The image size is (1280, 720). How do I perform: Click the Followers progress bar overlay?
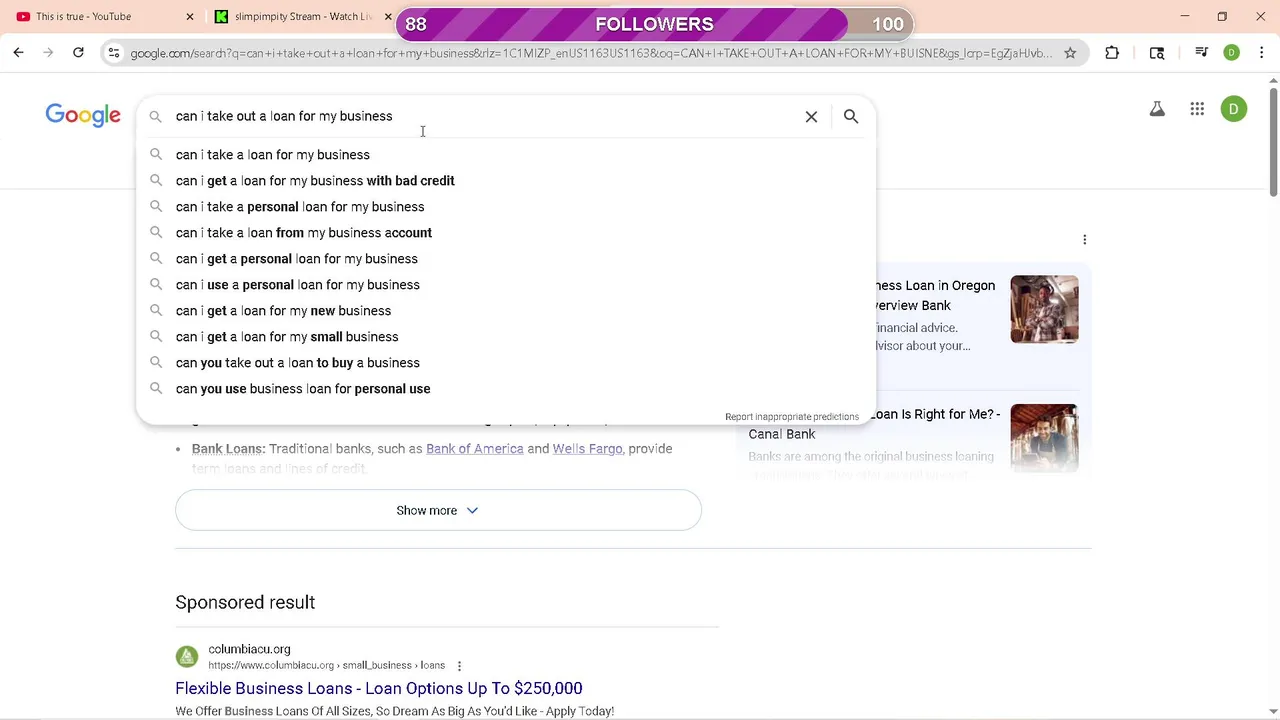(654, 24)
